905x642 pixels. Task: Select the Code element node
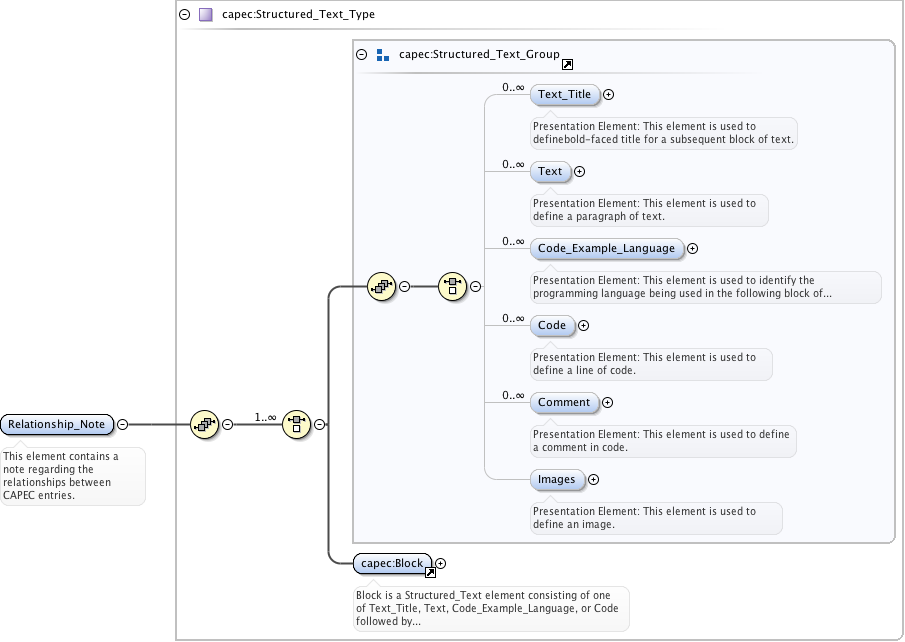click(x=551, y=325)
